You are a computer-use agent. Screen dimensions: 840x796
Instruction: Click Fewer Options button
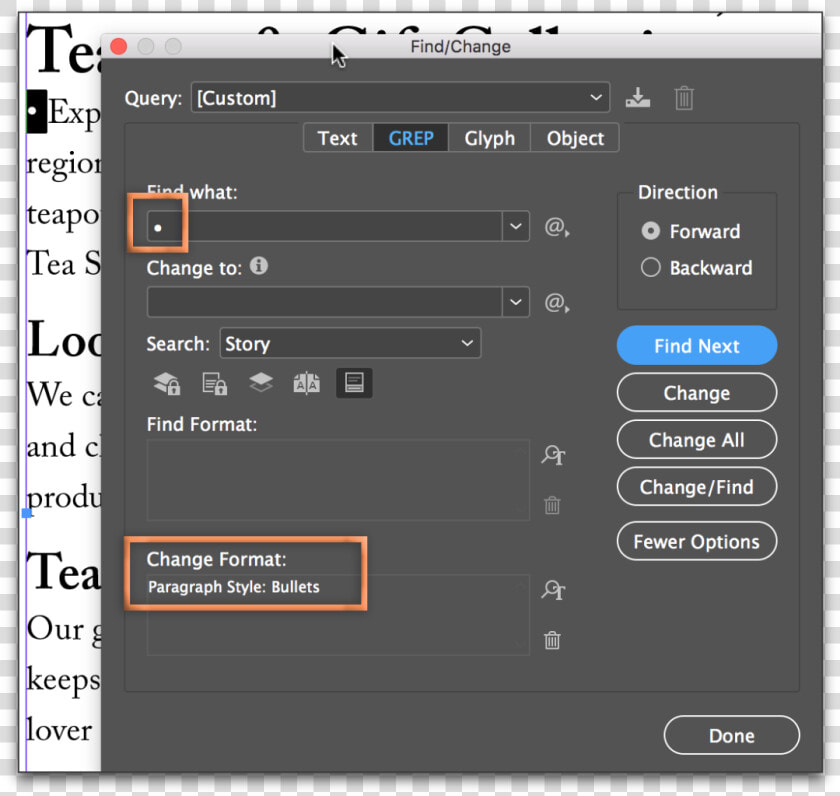pos(696,542)
